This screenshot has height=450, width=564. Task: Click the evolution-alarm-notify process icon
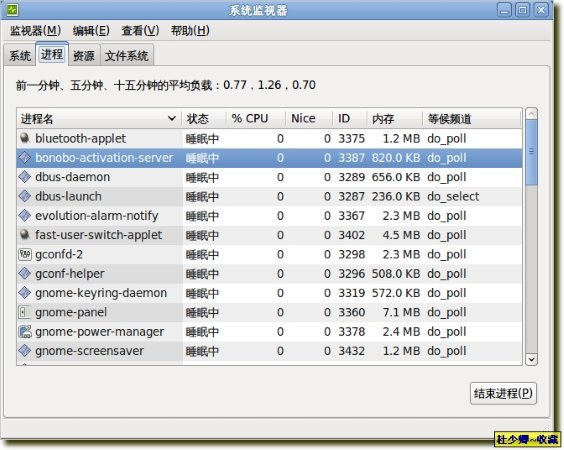pyautogui.click(x=24, y=215)
